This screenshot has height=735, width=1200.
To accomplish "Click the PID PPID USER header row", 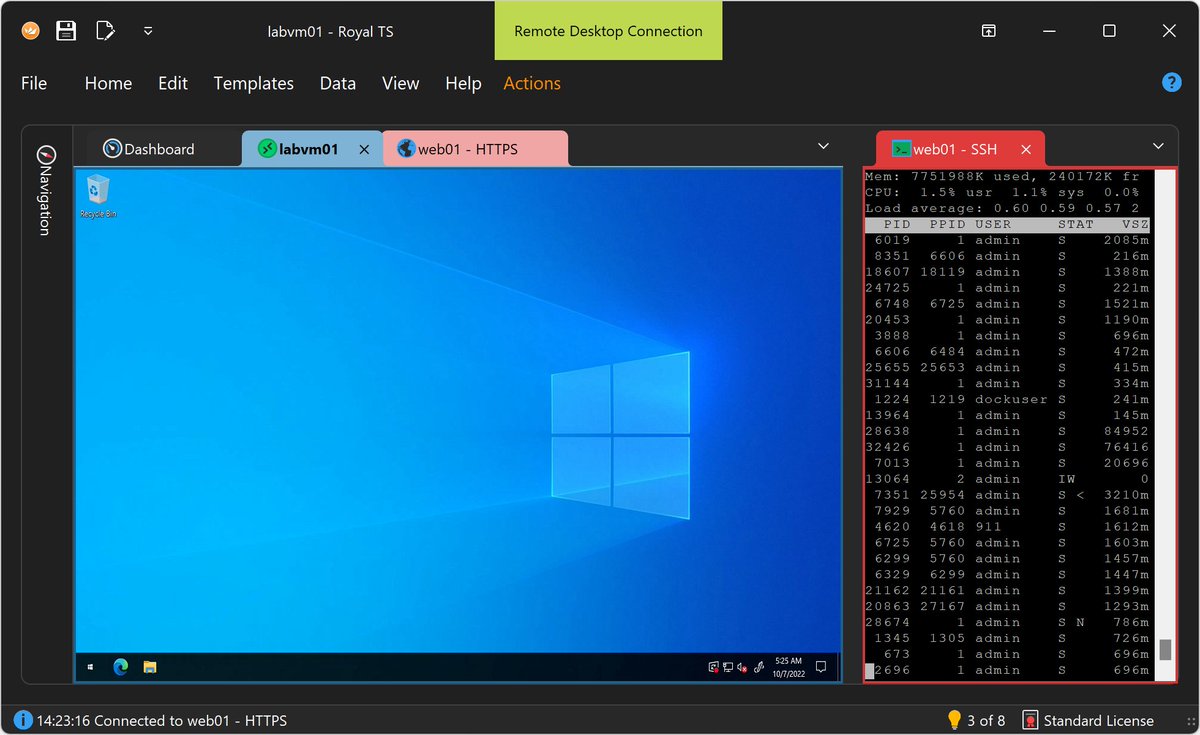I will click(x=1007, y=225).
